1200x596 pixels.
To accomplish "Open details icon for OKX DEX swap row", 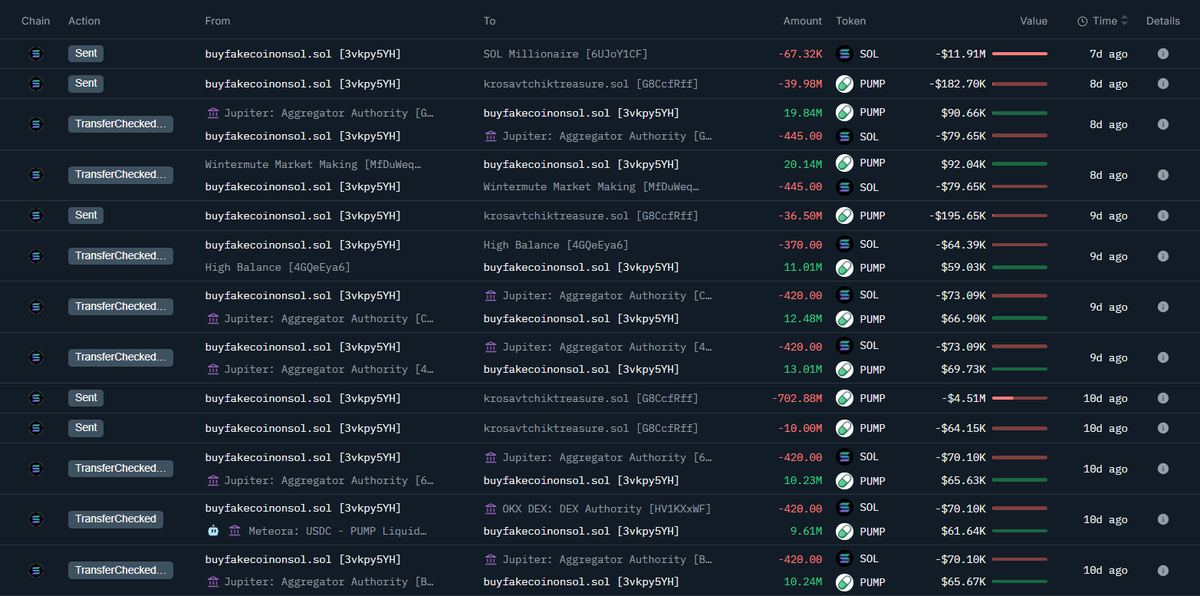I will (1163, 519).
